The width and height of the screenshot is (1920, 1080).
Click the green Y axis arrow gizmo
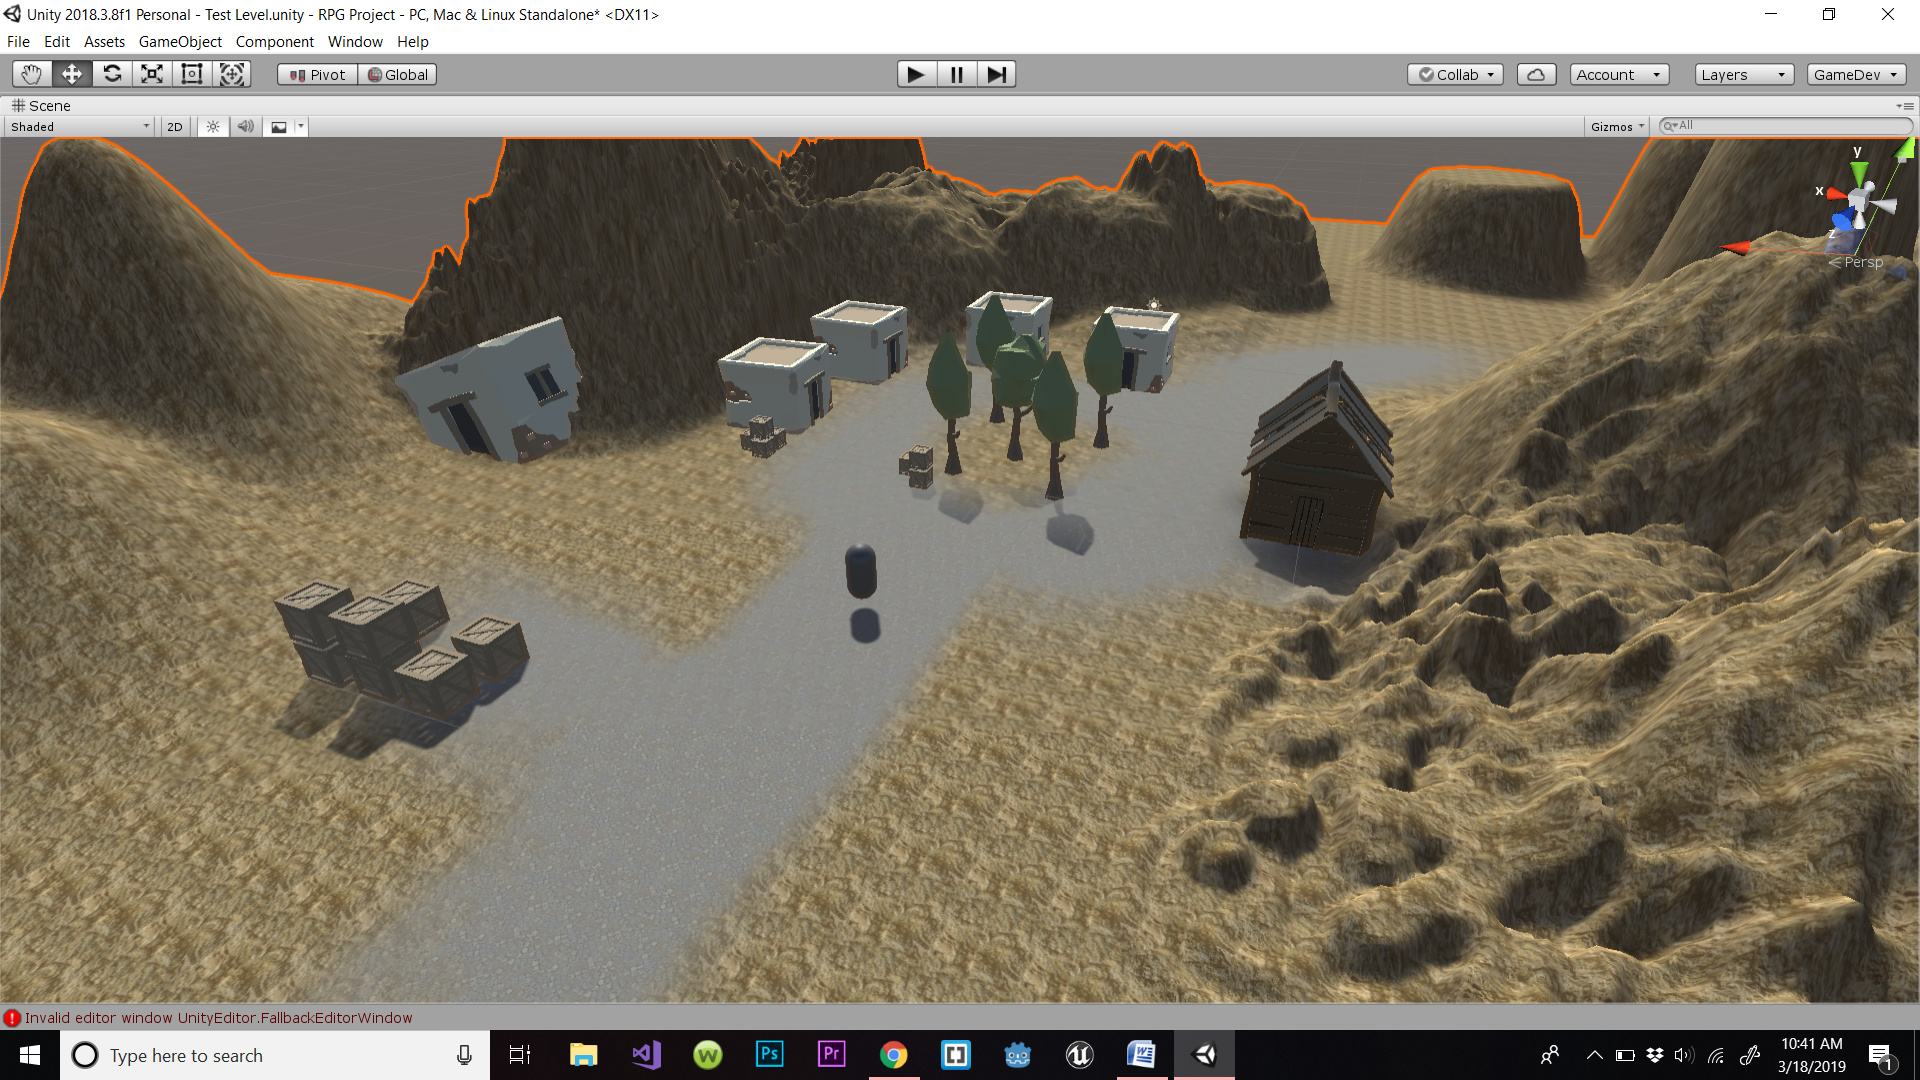(x=1858, y=172)
